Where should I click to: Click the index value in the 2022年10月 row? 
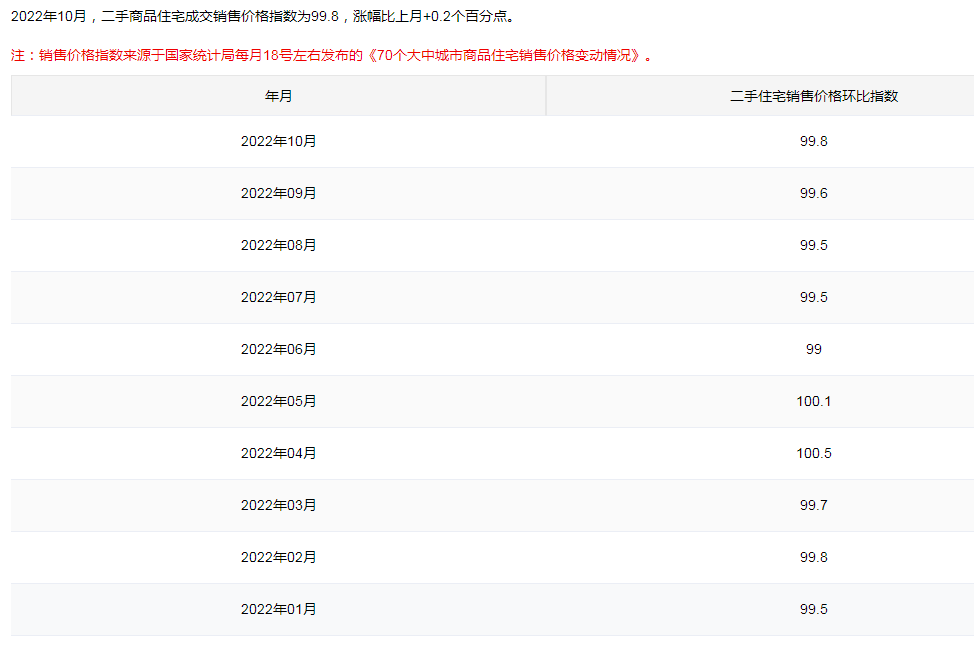point(813,141)
